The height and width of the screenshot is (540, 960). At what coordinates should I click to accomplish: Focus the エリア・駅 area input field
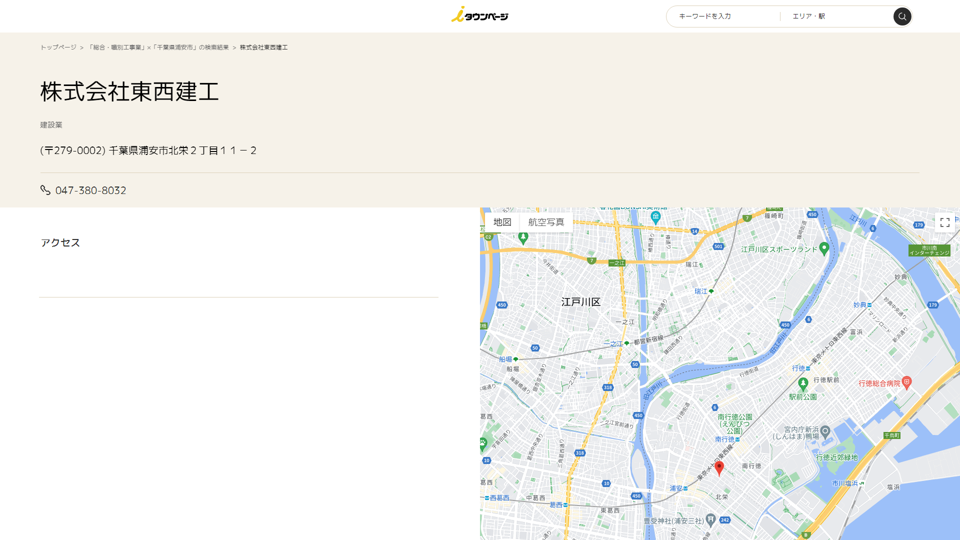[x=835, y=16]
